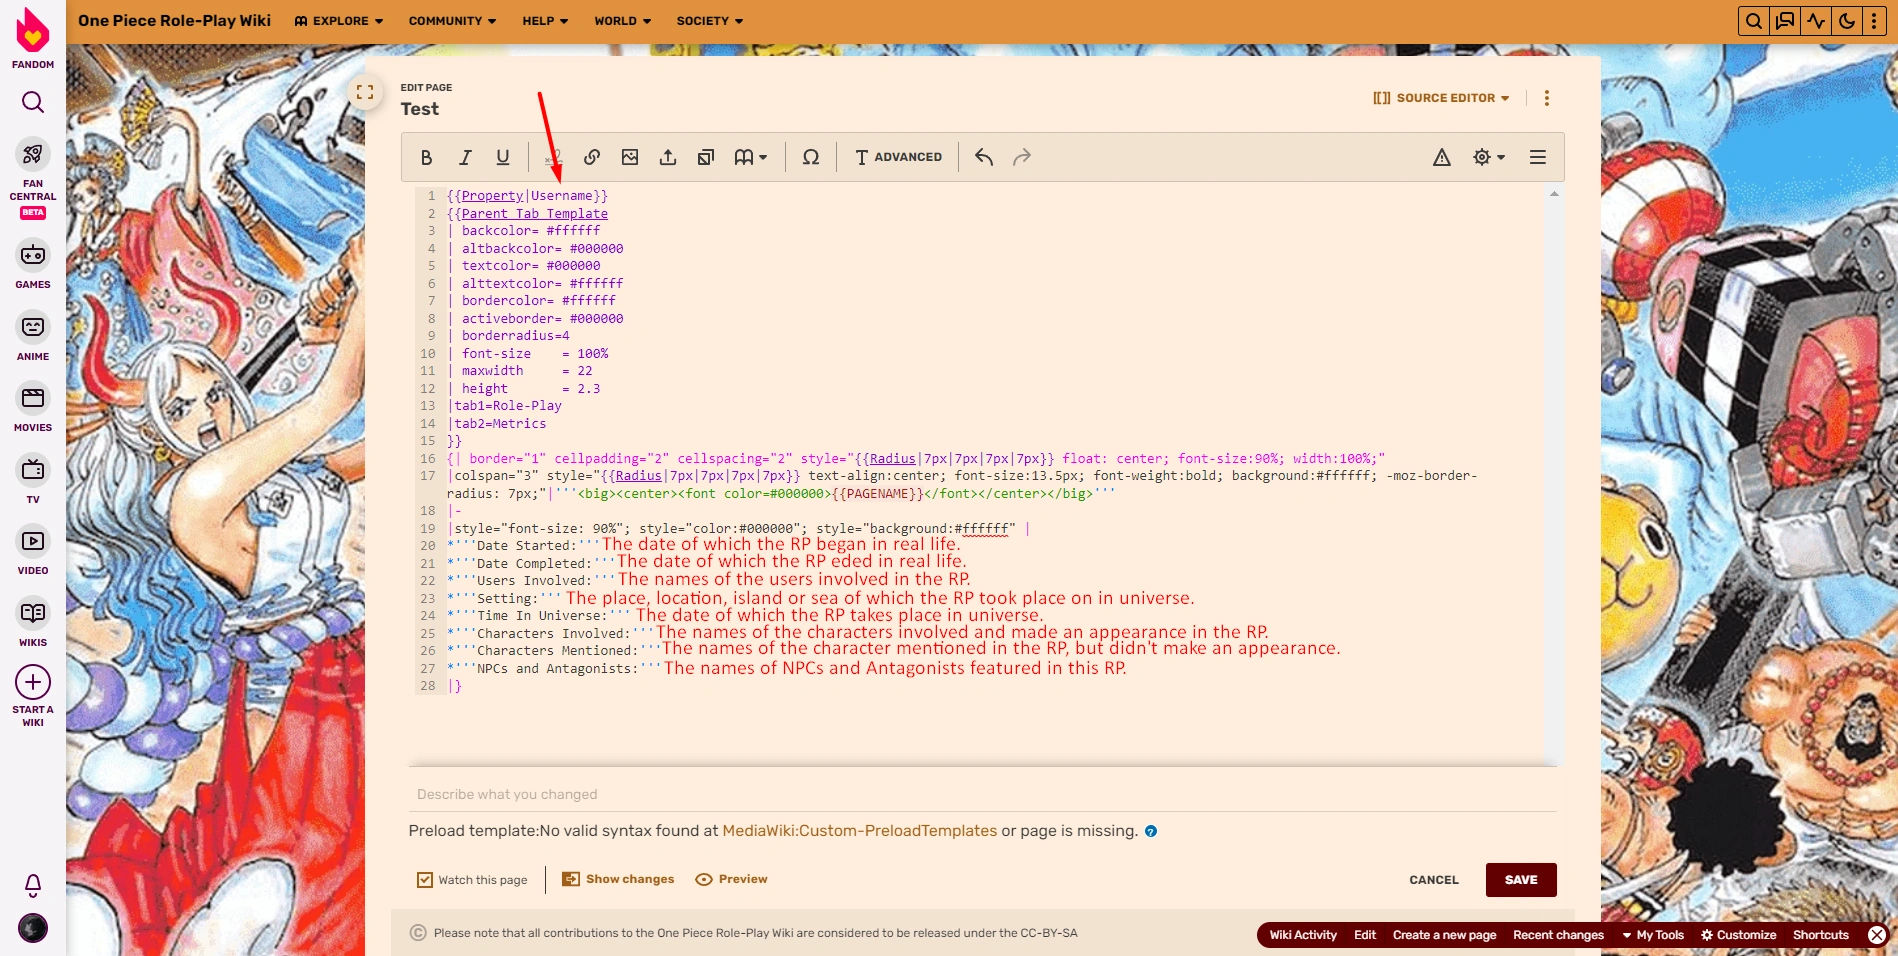Expand the World menu
Viewport: 1898px width, 956px height.
[622, 21]
